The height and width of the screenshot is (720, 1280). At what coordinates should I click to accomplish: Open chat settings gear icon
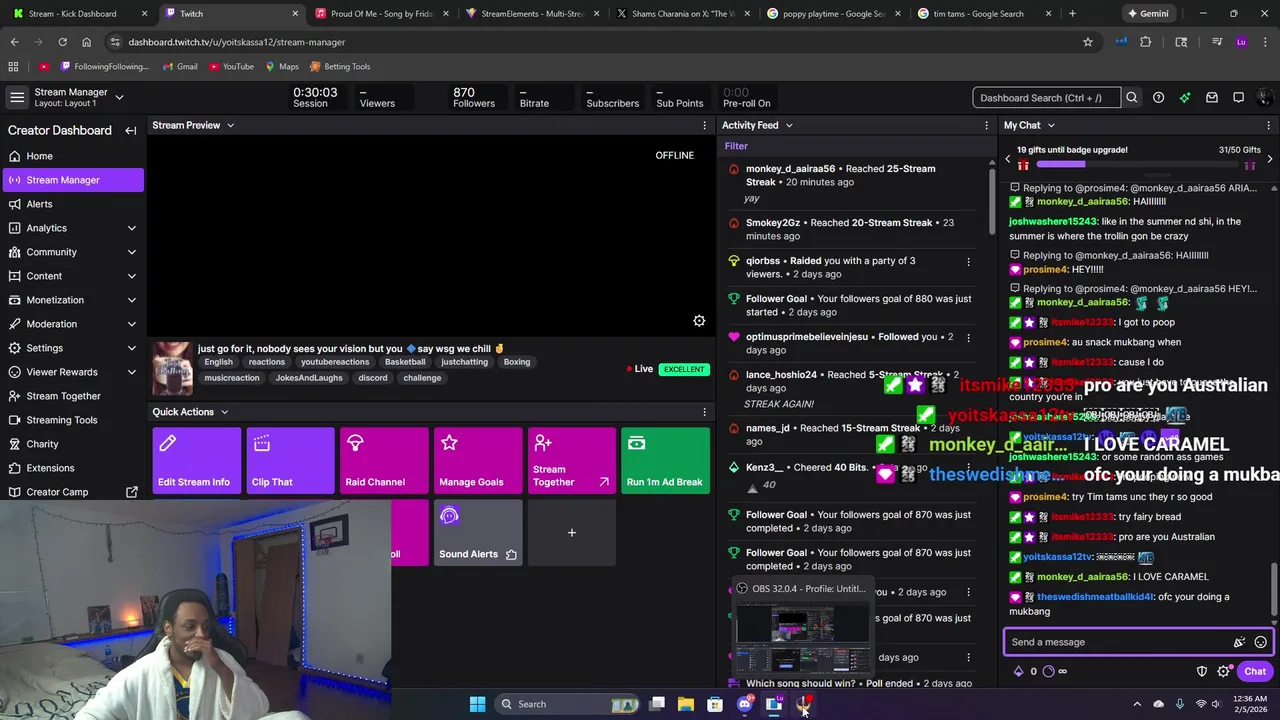[x=1223, y=671]
